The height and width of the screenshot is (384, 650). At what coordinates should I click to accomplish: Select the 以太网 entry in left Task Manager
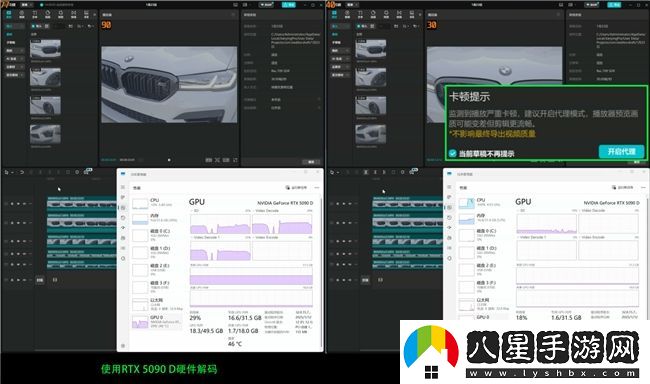157,304
